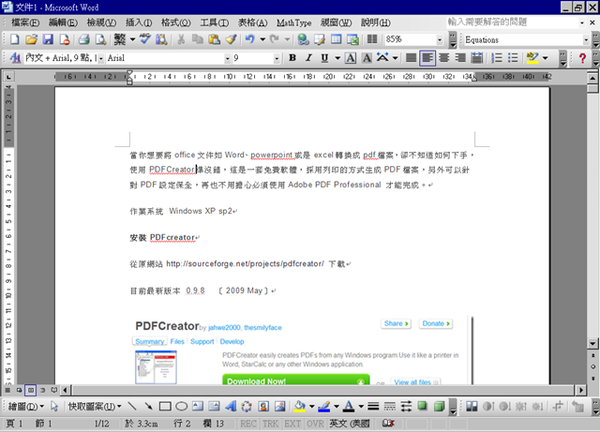Insert clip art from drawing toolbar
Image resolution: width=600 pixels, height=432 pixels.
pyautogui.click(x=263, y=406)
